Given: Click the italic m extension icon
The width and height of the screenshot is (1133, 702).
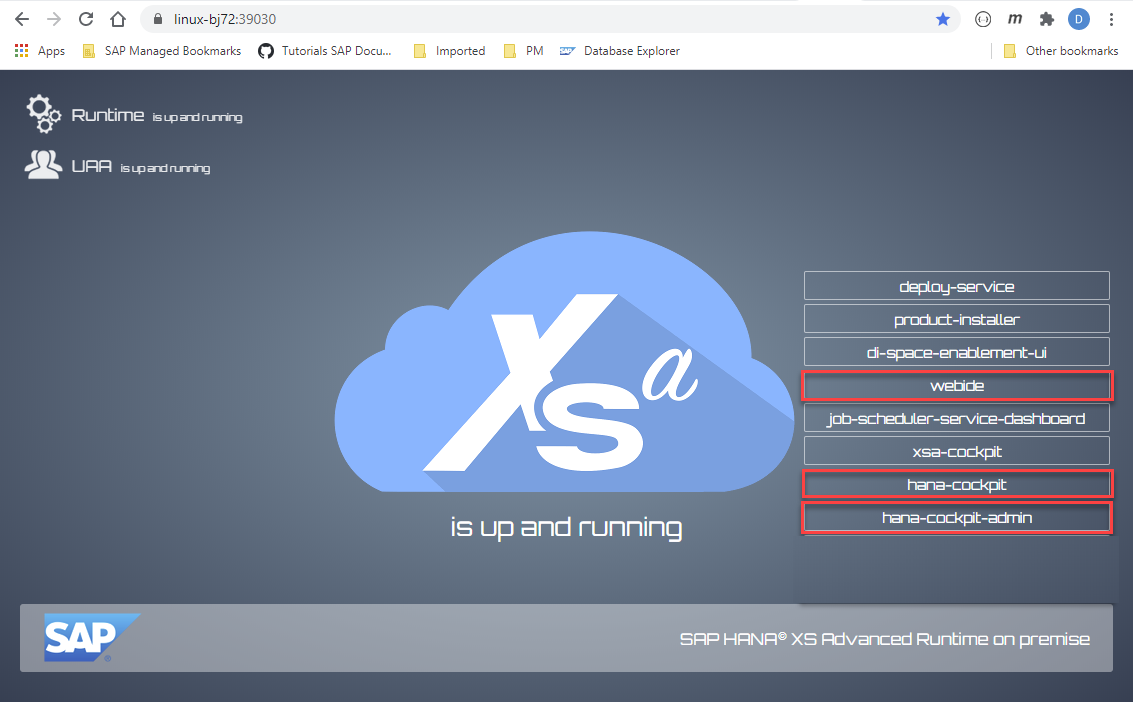Looking at the screenshot, I should click(x=1015, y=20).
